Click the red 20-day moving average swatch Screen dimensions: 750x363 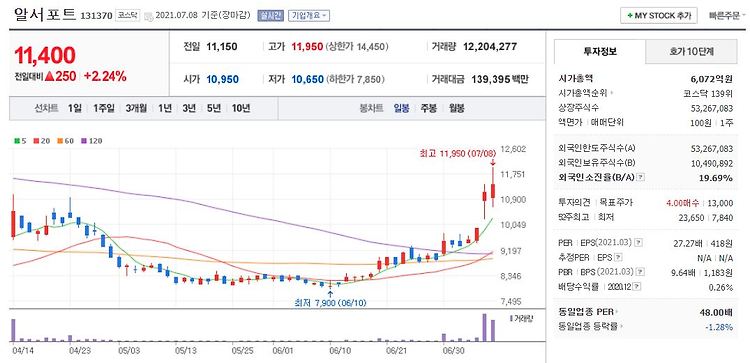[x=37, y=141]
